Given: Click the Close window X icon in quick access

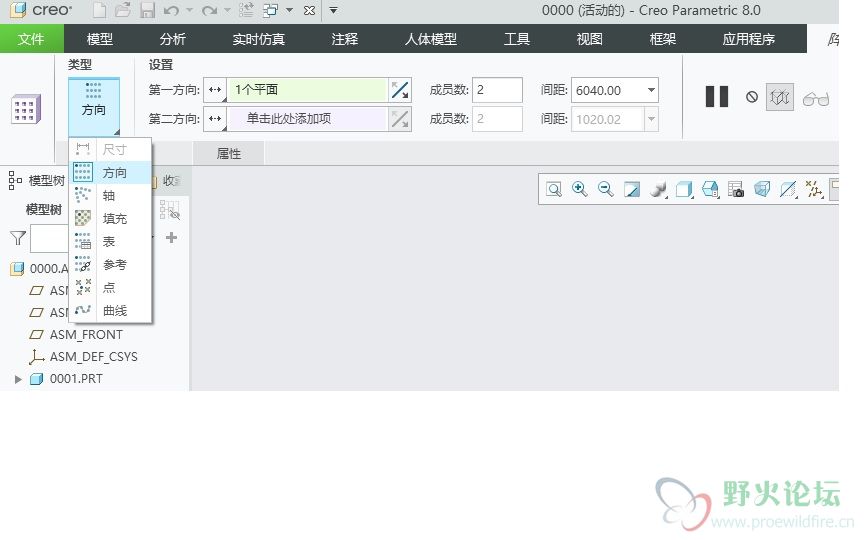Looking at the screenshot, I should point(310,10).
